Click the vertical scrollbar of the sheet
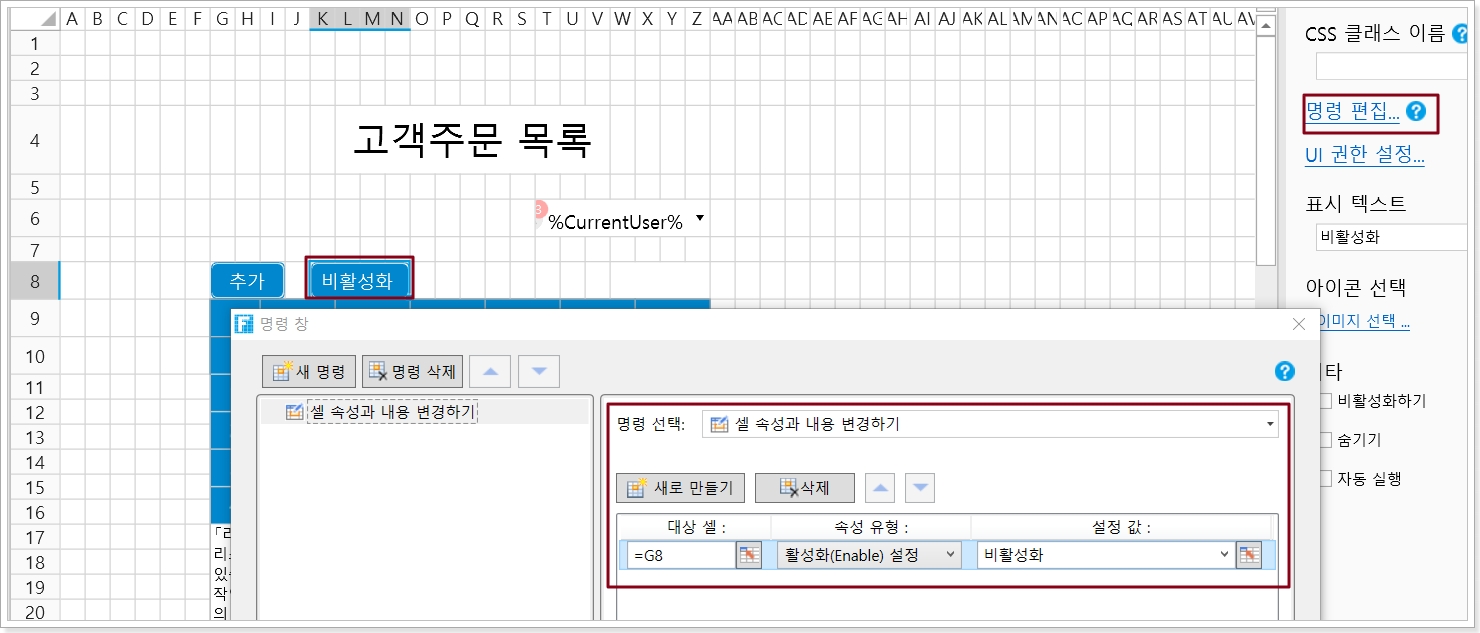The width and height of the screenshot is (1480, 633). tap(1265, 140)
